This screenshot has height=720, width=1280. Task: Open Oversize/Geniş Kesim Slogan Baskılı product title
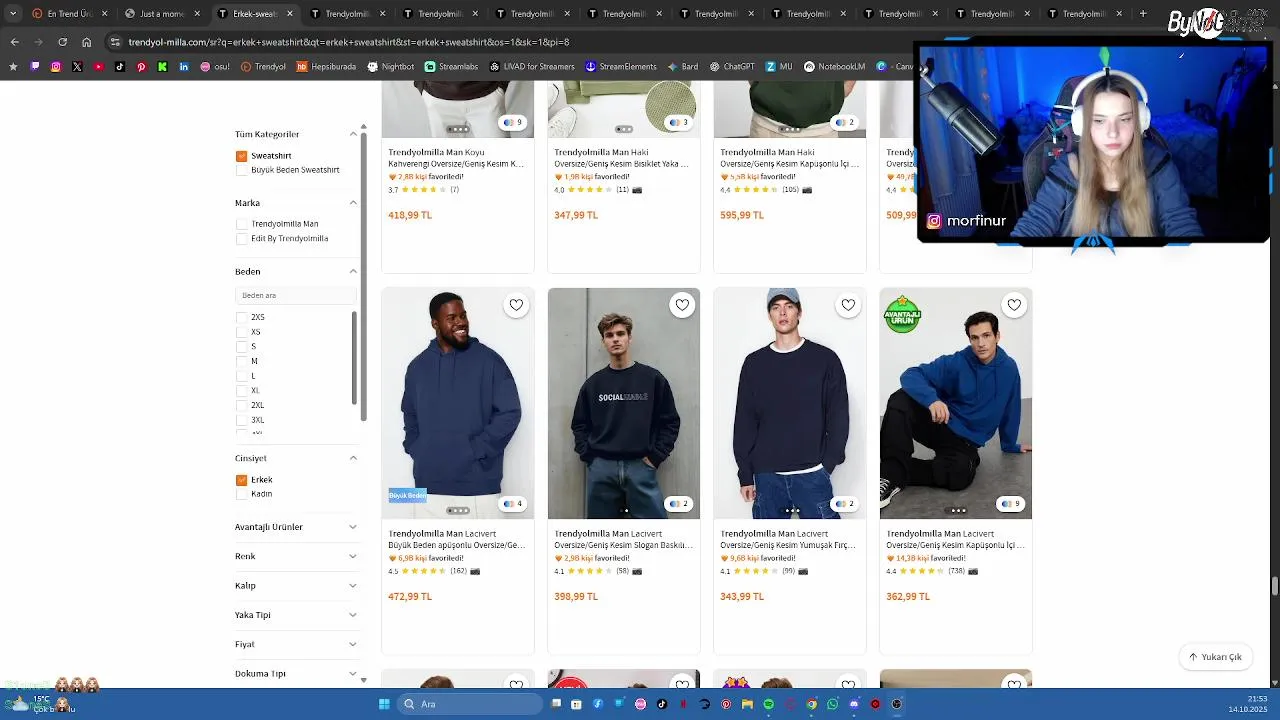pyautogui.click(x=623, y=540)
